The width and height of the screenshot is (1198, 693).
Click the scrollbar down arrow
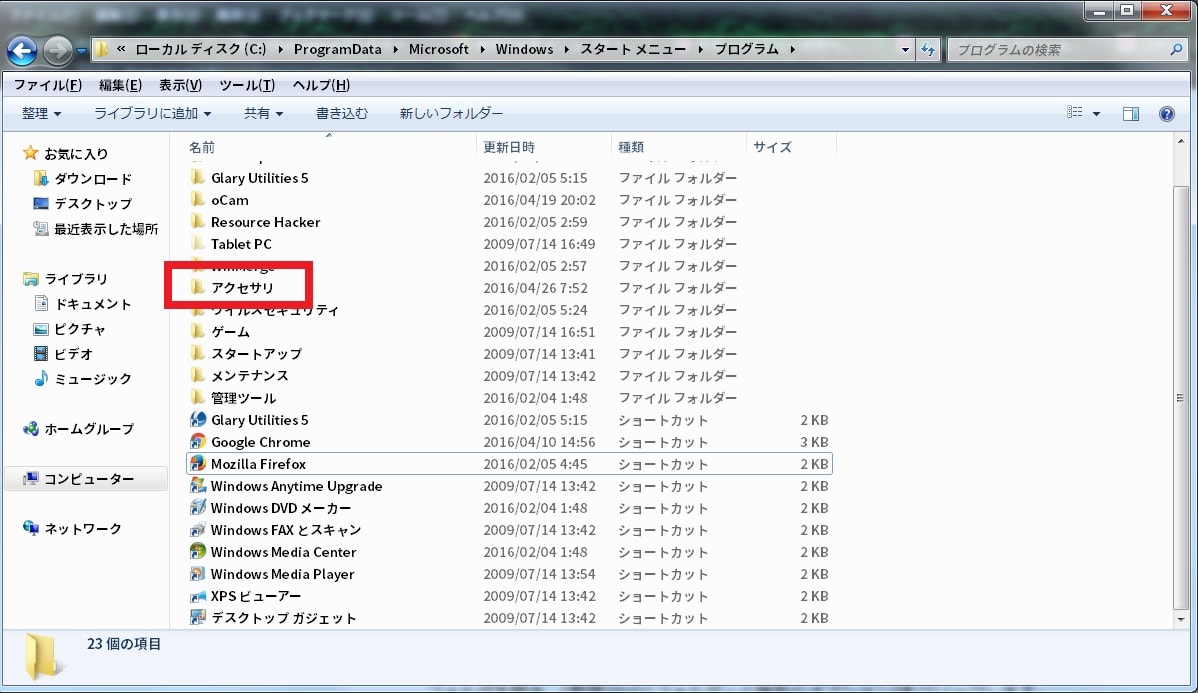click(x=1181, y=619)
